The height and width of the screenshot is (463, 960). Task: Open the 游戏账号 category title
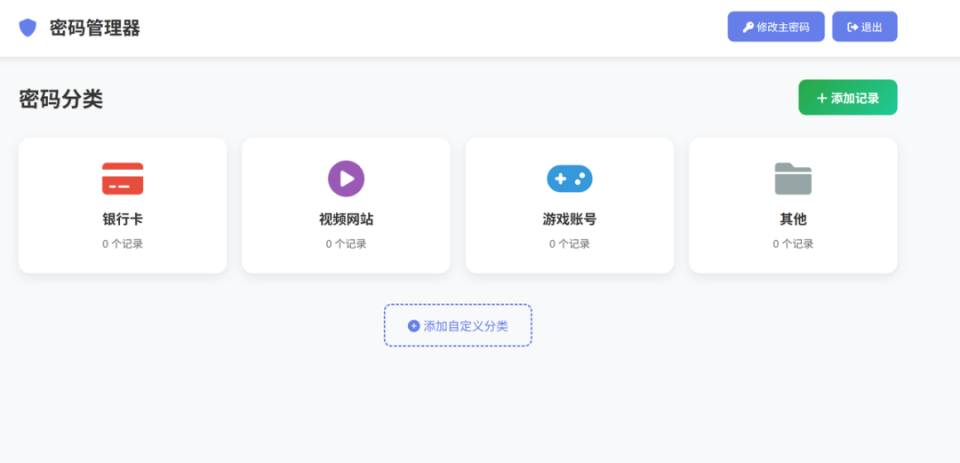[x=569, y=219]
